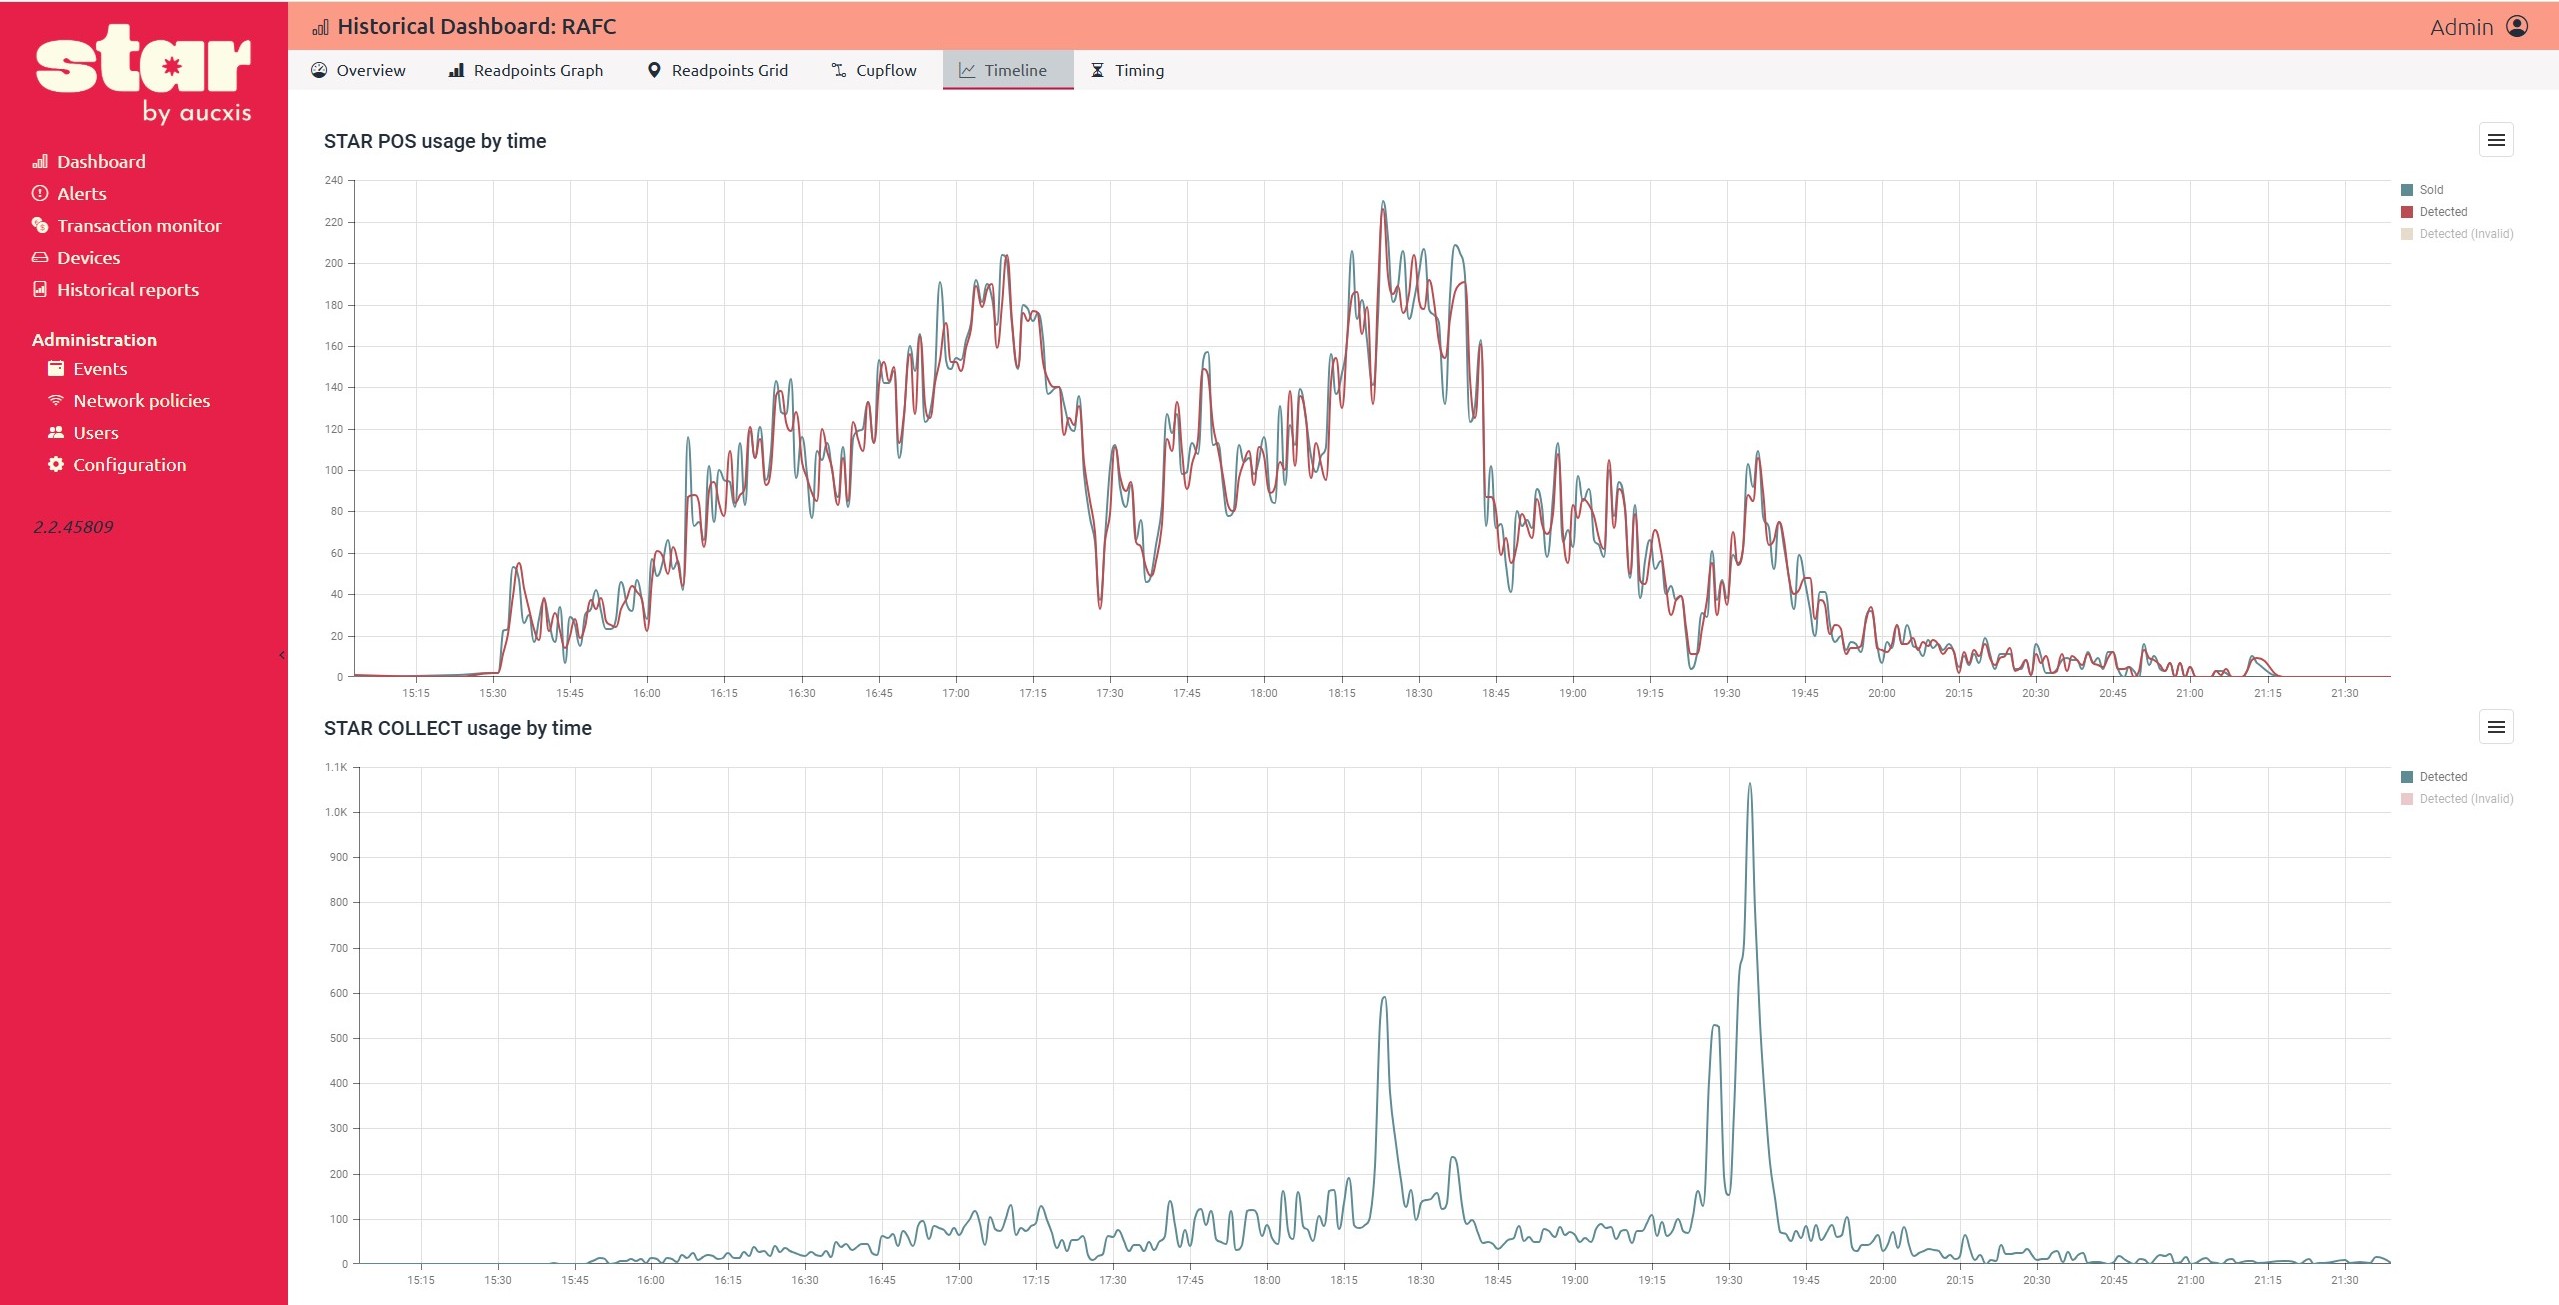Click the version number 2.2.45809
This screenshot has height=1305, width=2559.
tap(73, 527)
